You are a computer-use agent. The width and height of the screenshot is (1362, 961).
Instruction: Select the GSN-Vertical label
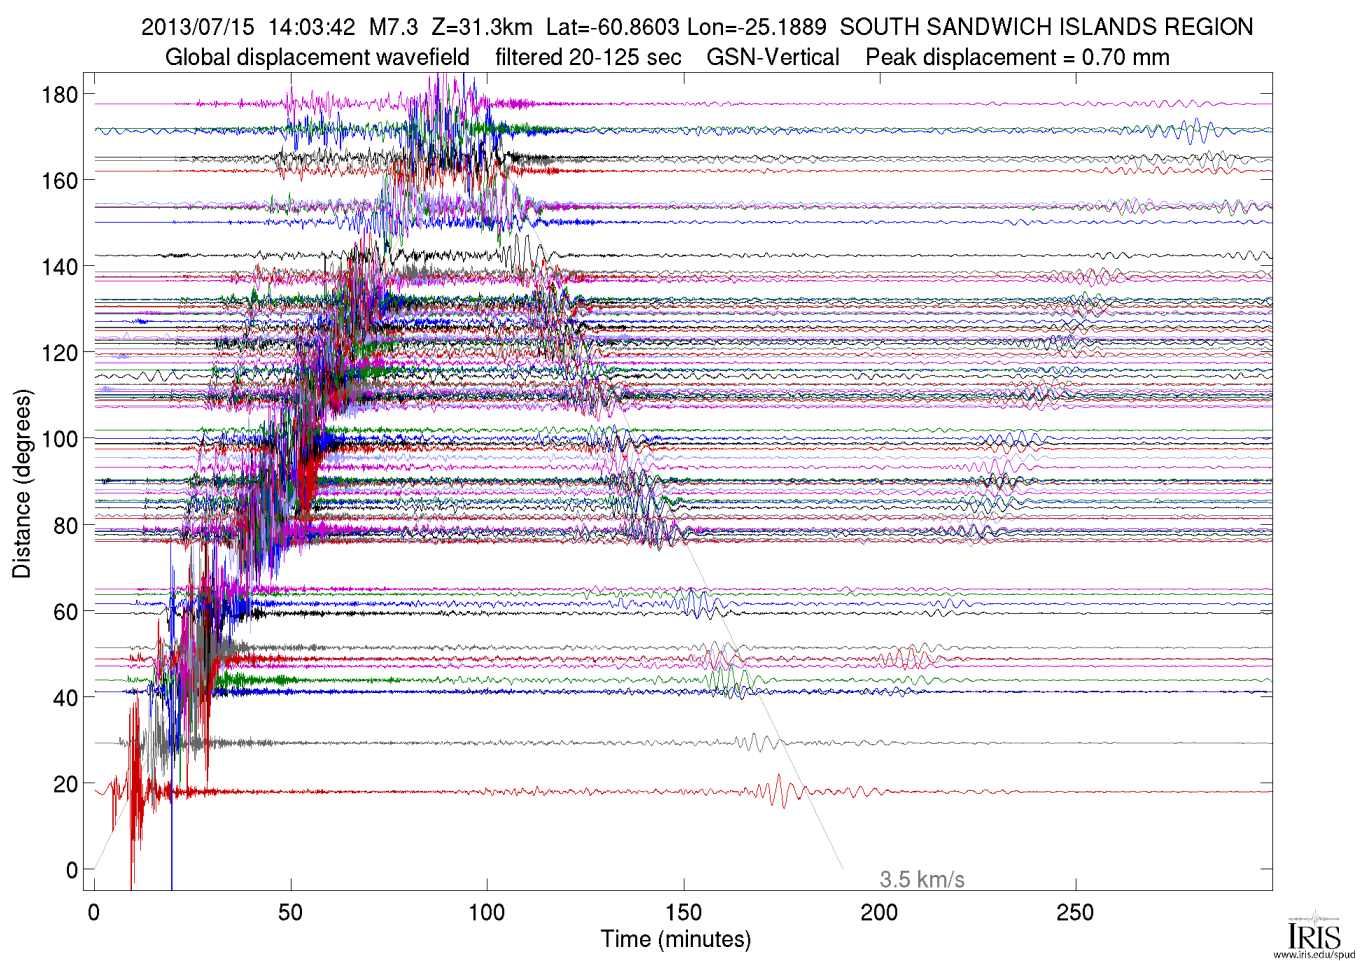tap(773, 57)
